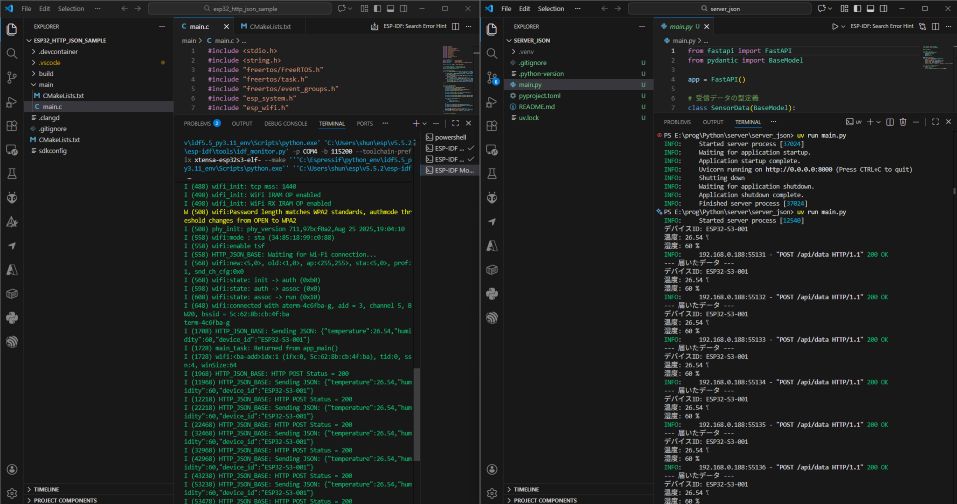Split the main.py editor to the right
The image size is (957, 504).
pos(935,26)
